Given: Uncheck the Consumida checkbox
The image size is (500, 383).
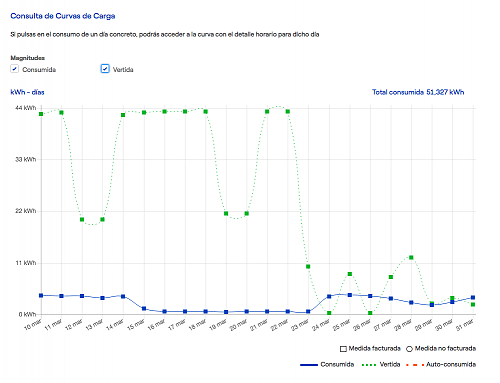Looking at the screenshot, I should pos(14,69).
